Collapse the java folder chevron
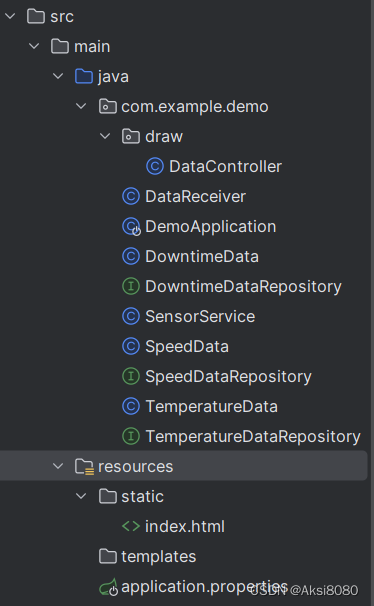The image size is (374, 606). coord(58,76)
